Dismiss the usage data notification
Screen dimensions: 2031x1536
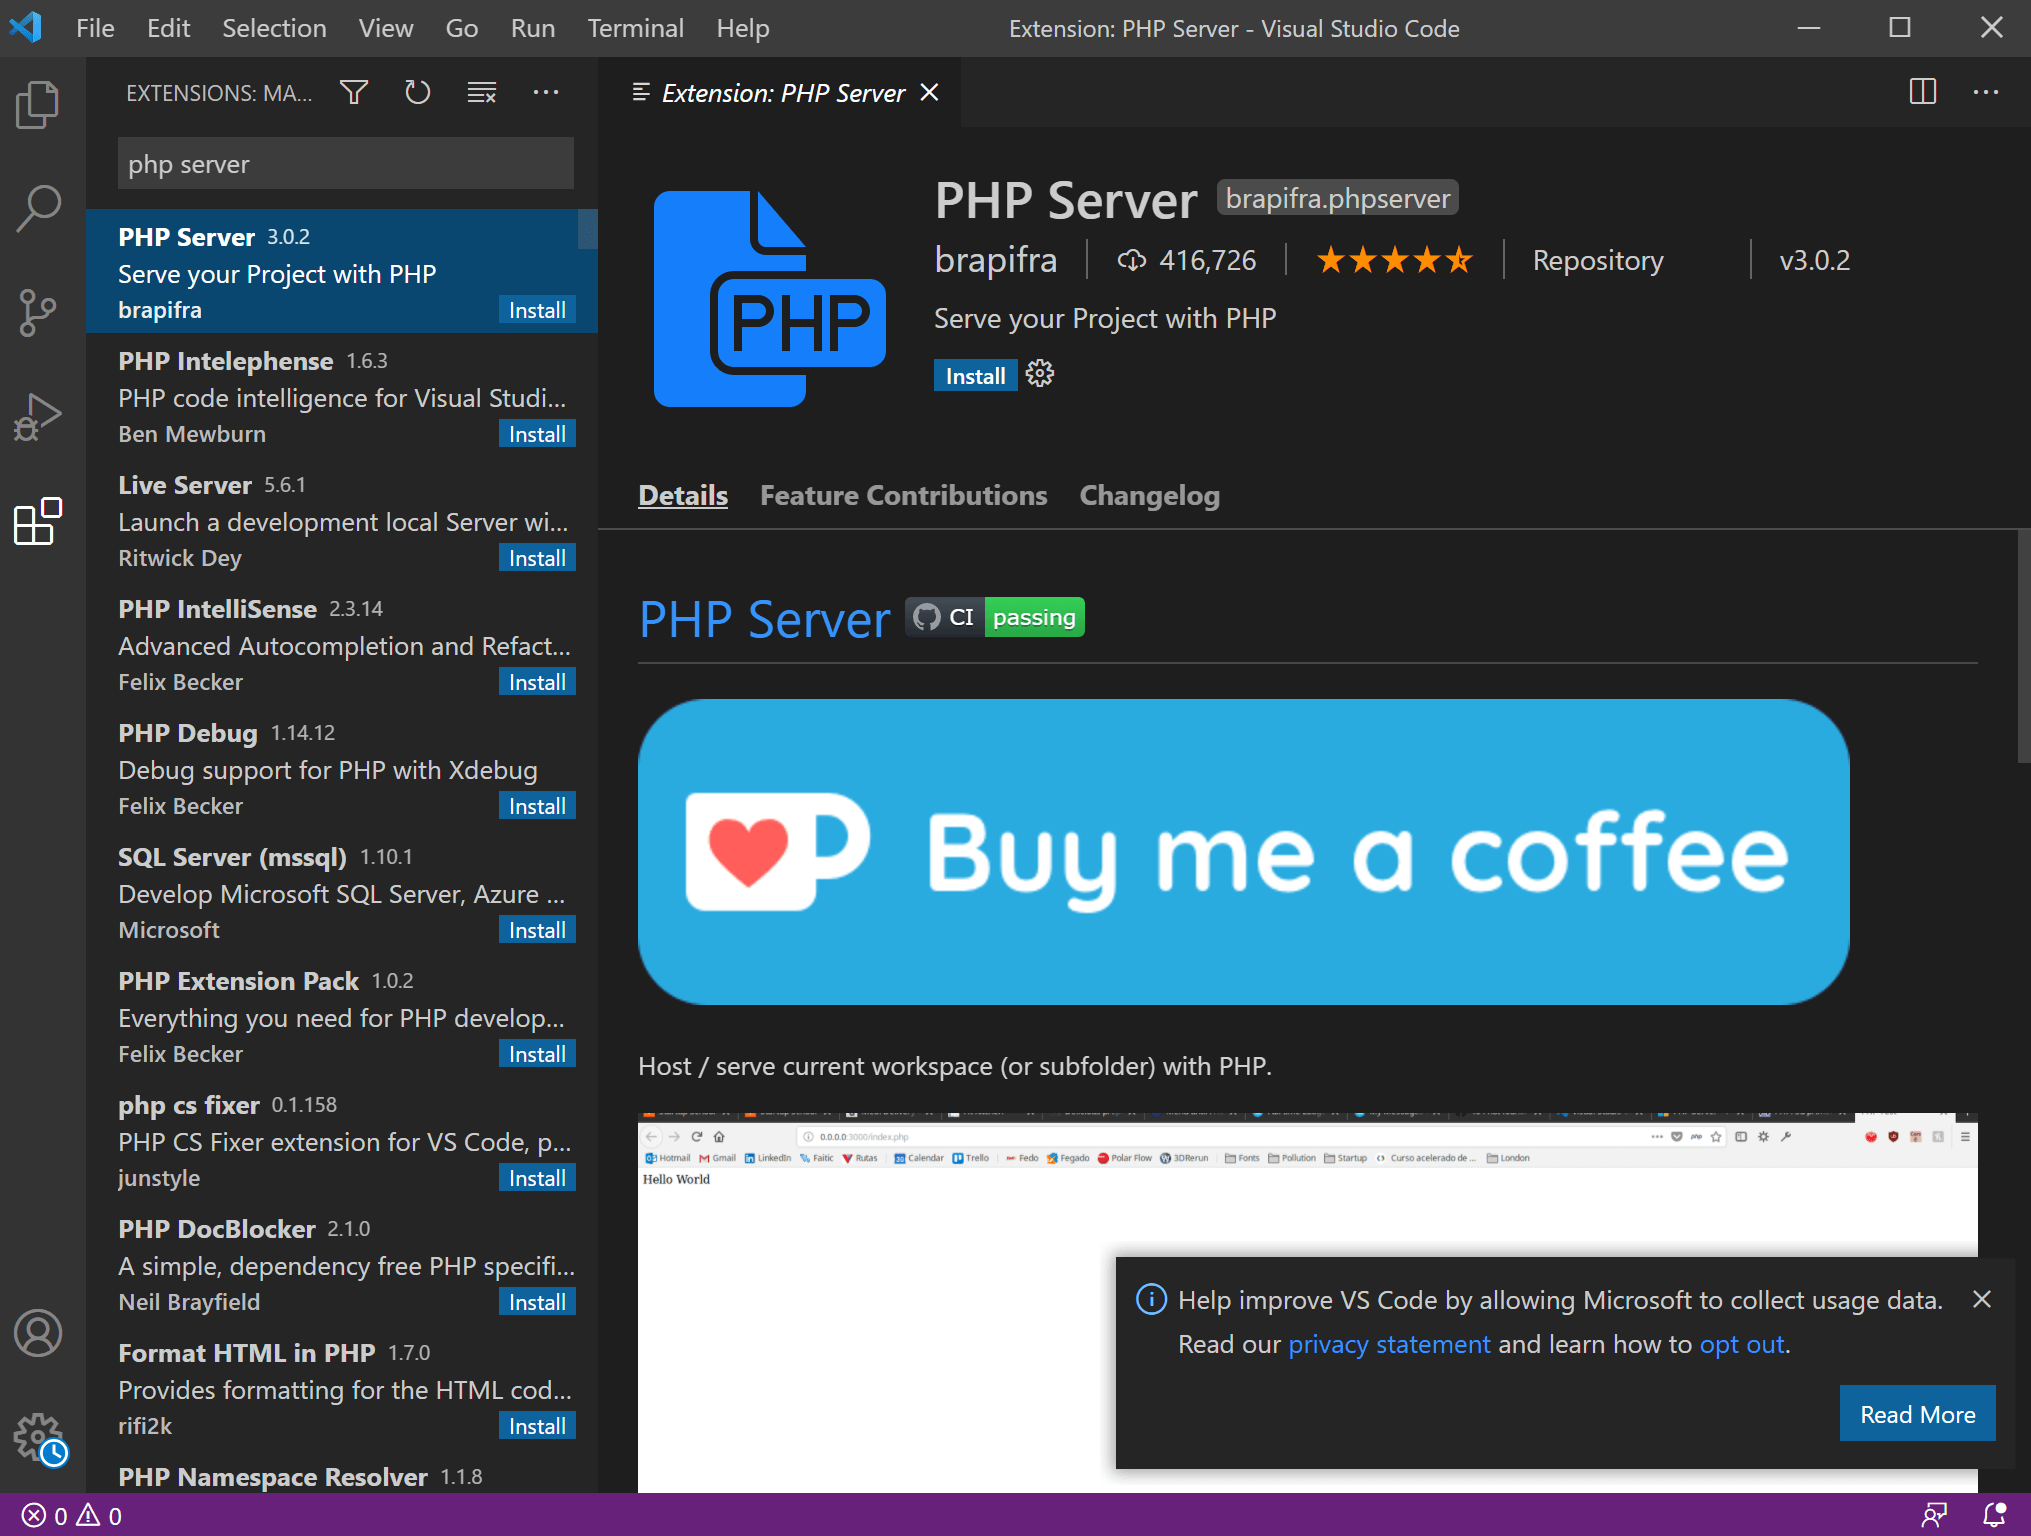pos(1981,1299)
